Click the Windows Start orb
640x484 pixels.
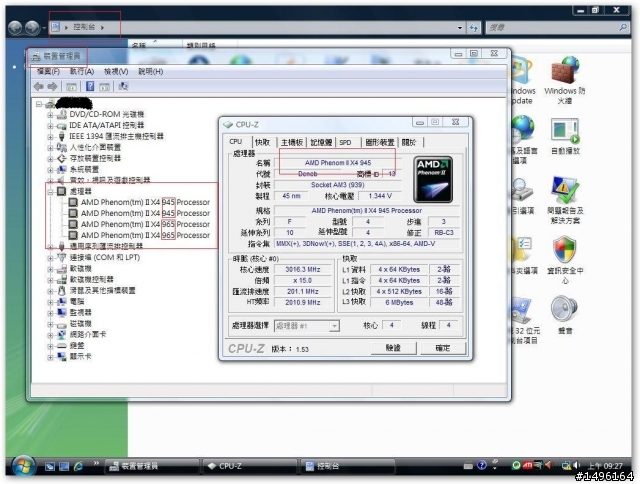click(x=23, y=466)
